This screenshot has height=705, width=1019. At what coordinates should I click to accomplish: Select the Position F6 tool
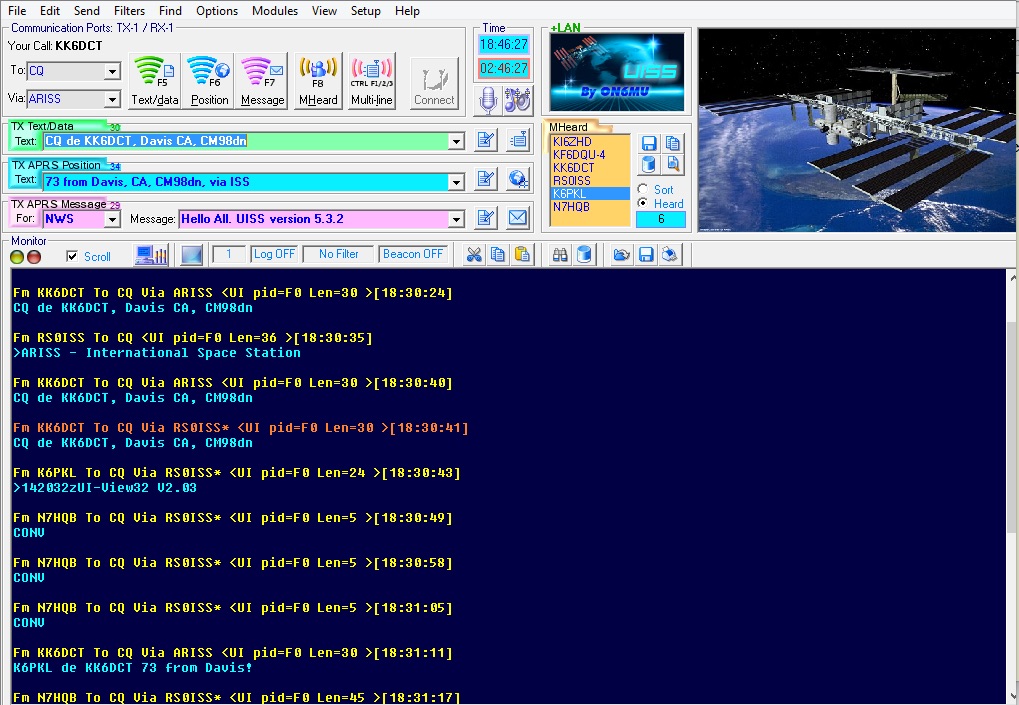coord(207,80)
